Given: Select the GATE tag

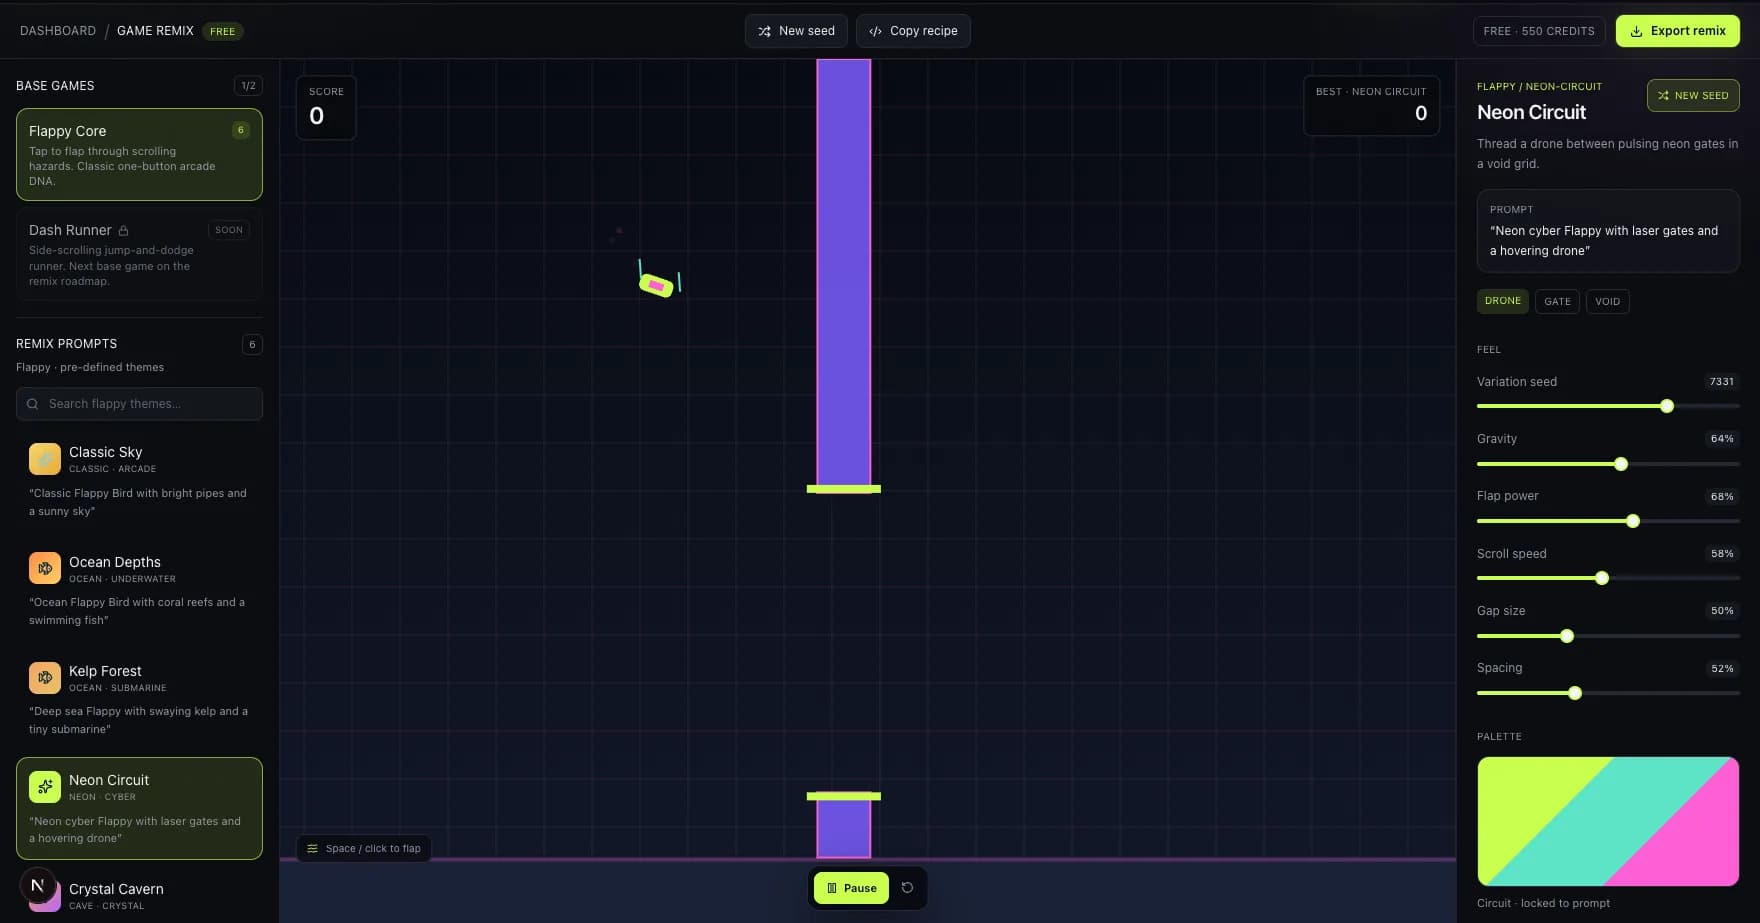Looking at the screenshot, I should point(1557,301).
